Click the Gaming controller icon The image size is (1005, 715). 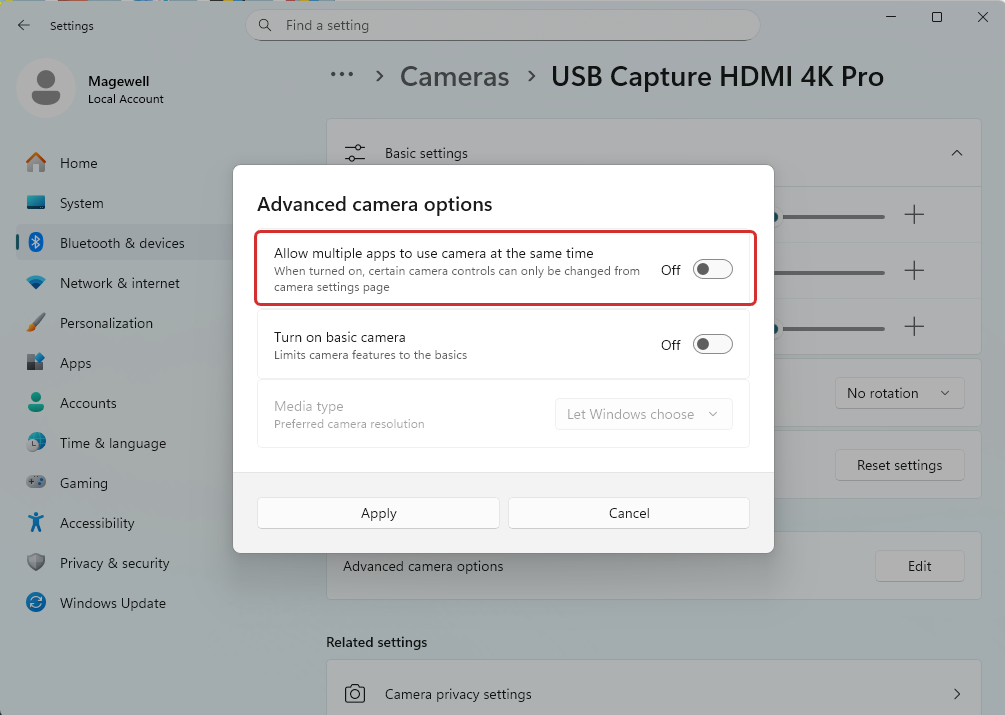pos(36,483)
